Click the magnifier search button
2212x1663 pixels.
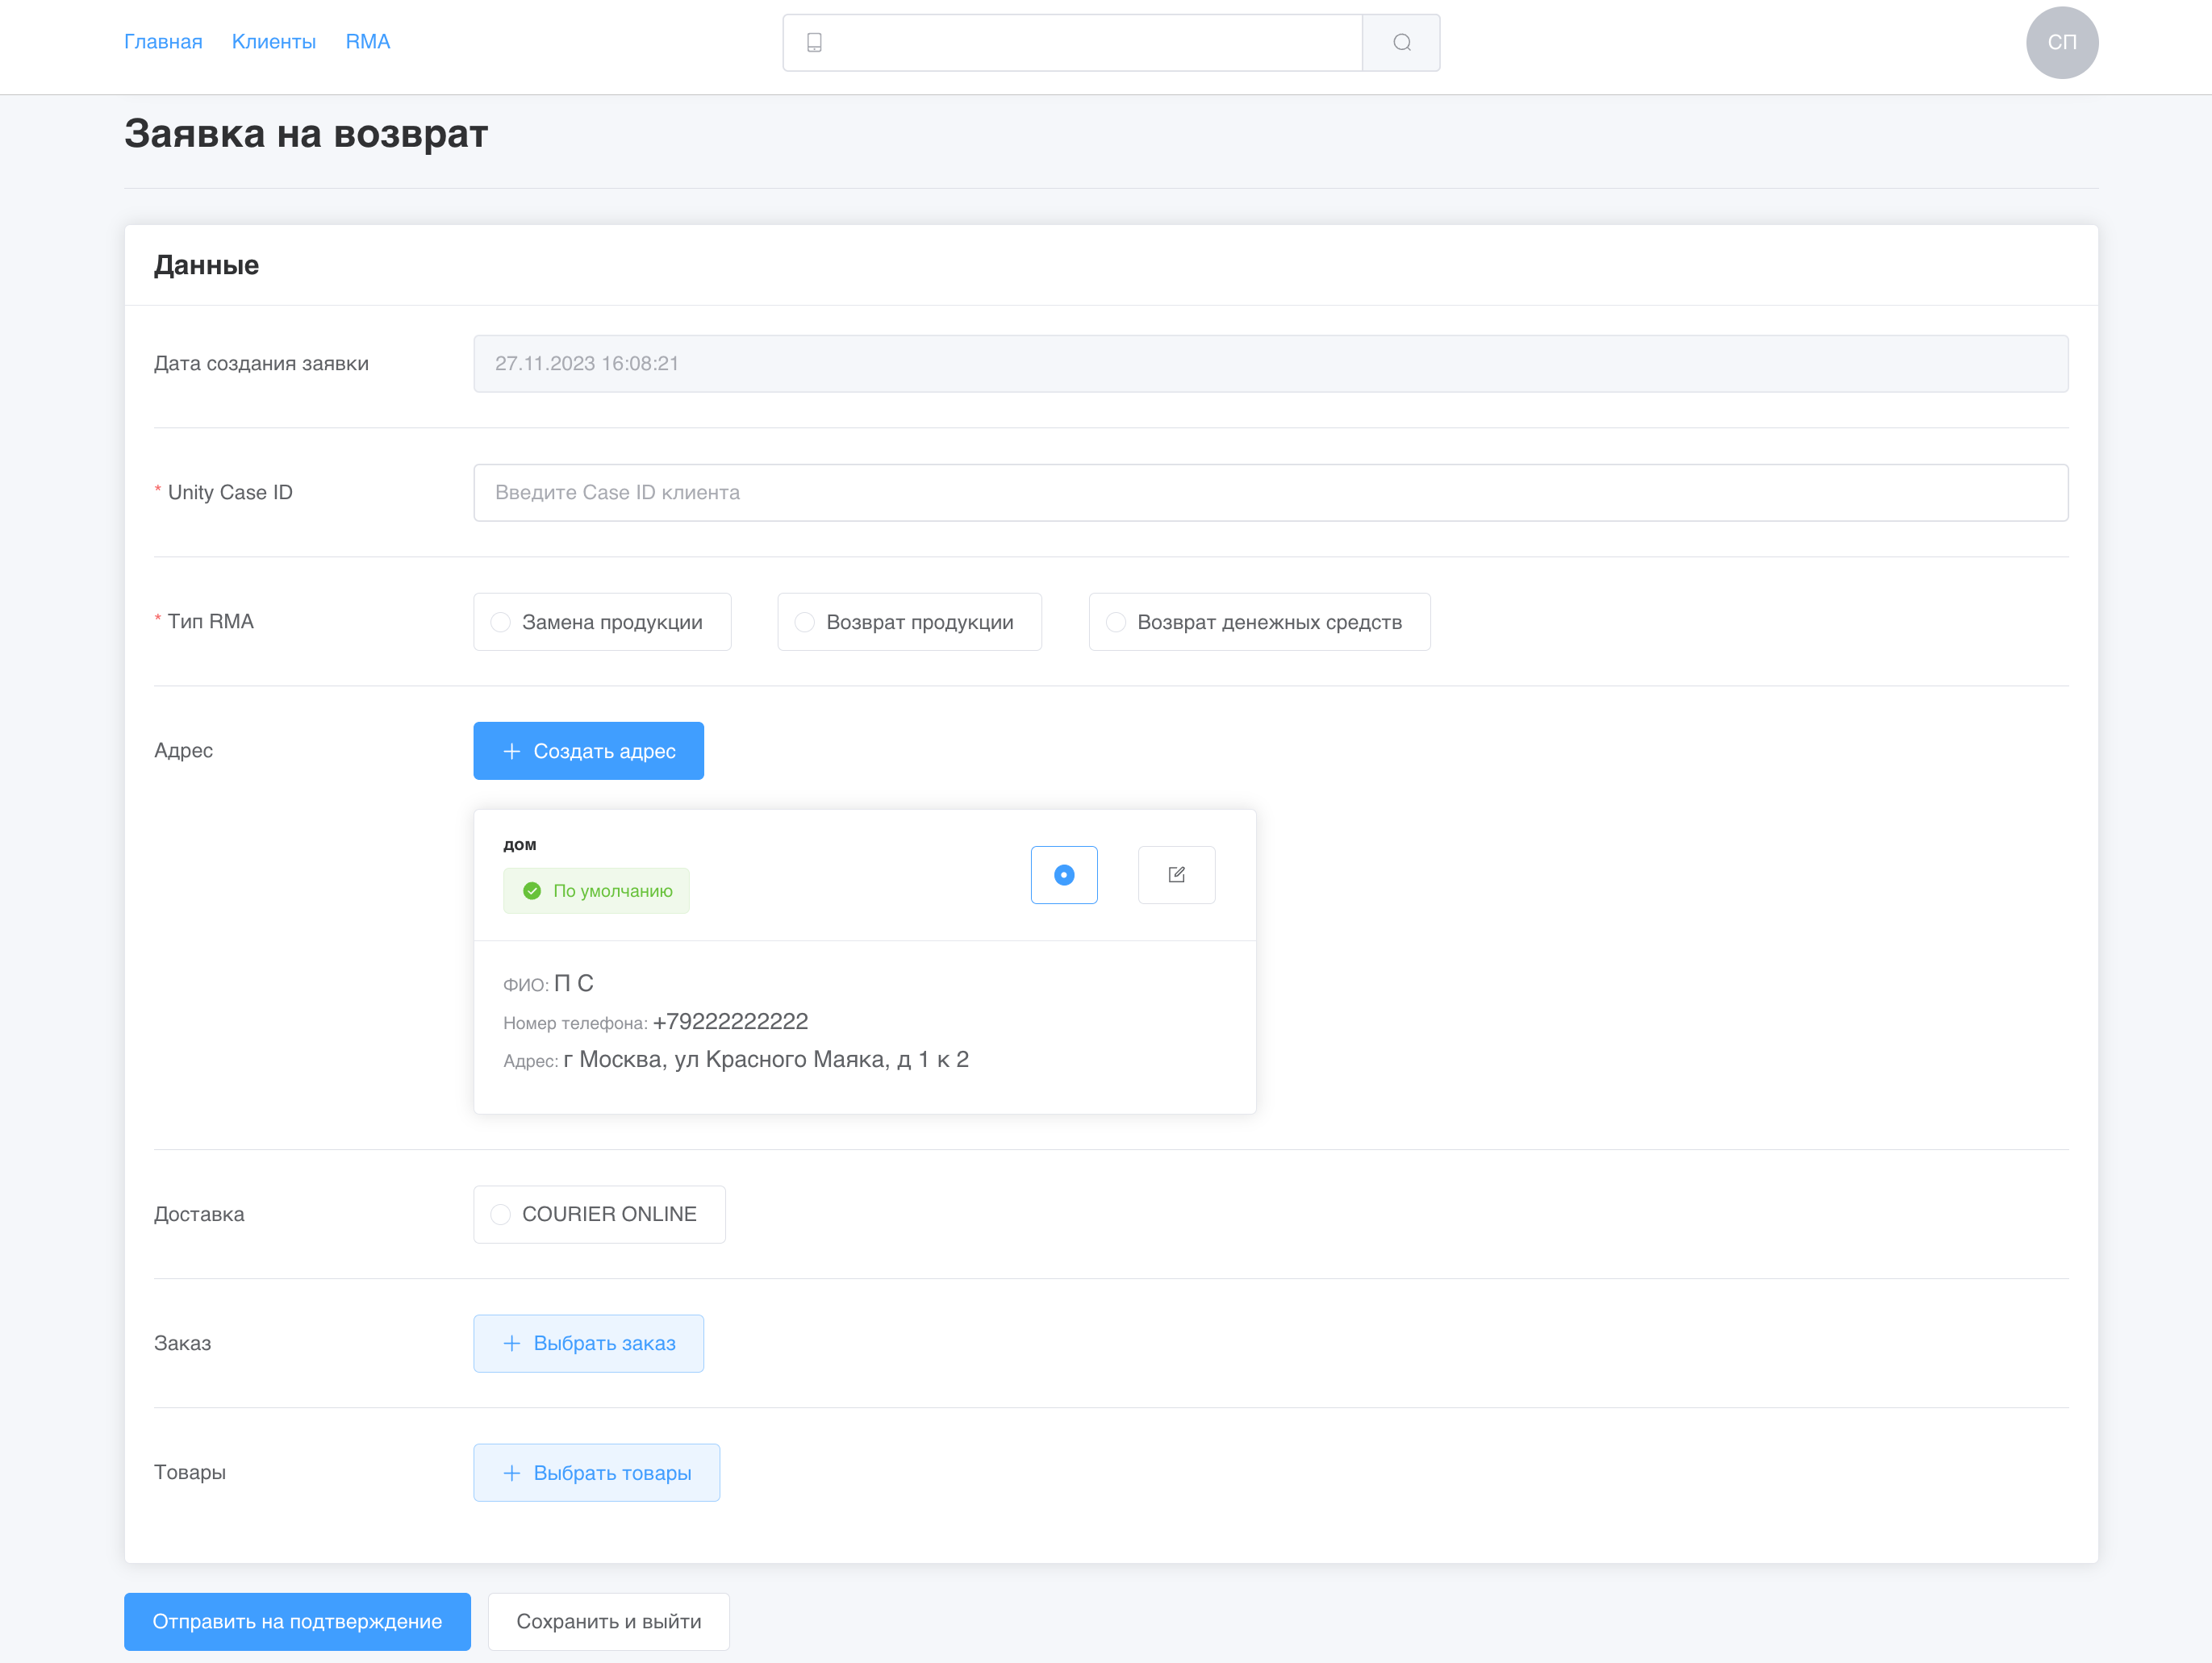pos(1401,42)
